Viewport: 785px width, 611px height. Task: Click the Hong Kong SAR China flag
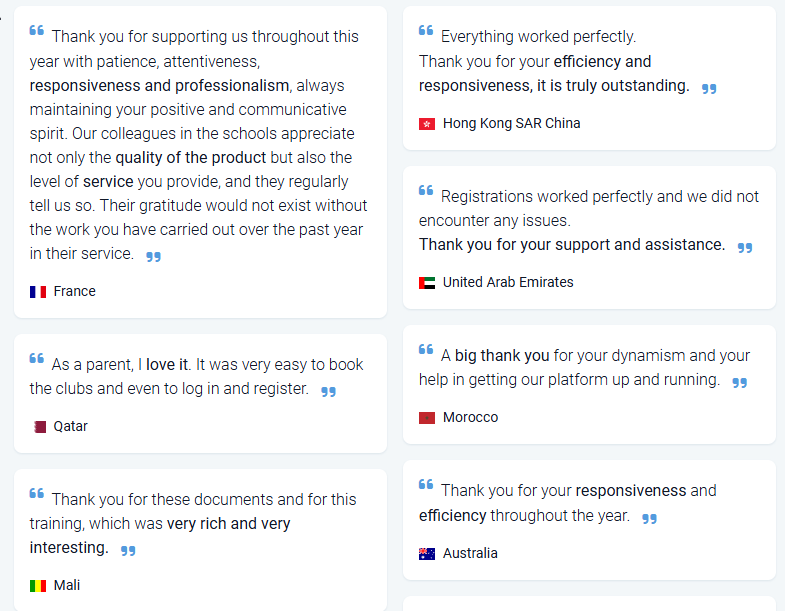coord(427,124)
